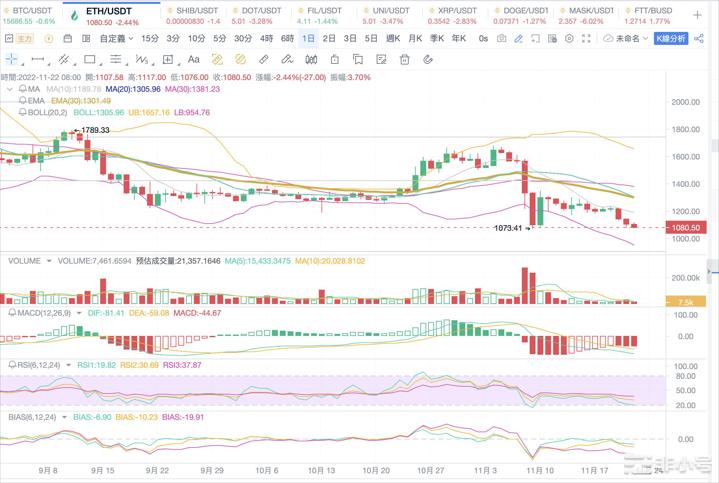The image size is (719, 483).
Task: Click the K線分析 button
Action: (x=672, y=38)
